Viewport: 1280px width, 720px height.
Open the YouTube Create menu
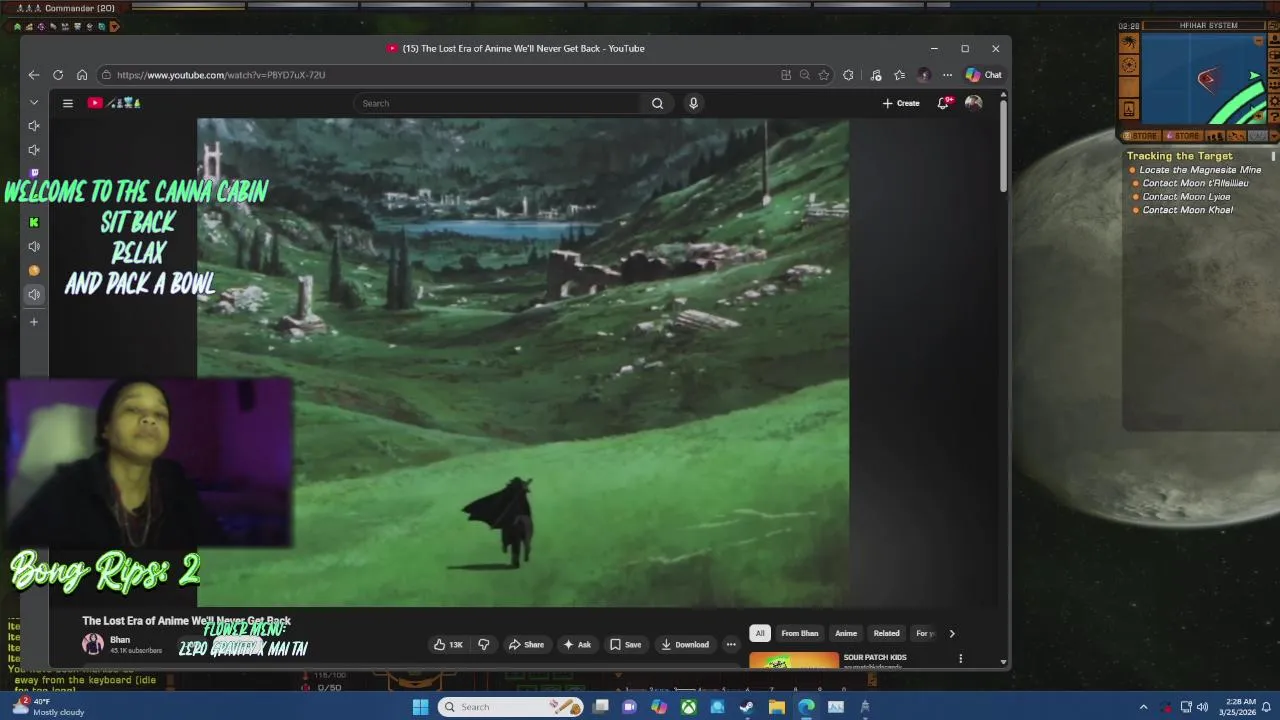pos(901,103)
